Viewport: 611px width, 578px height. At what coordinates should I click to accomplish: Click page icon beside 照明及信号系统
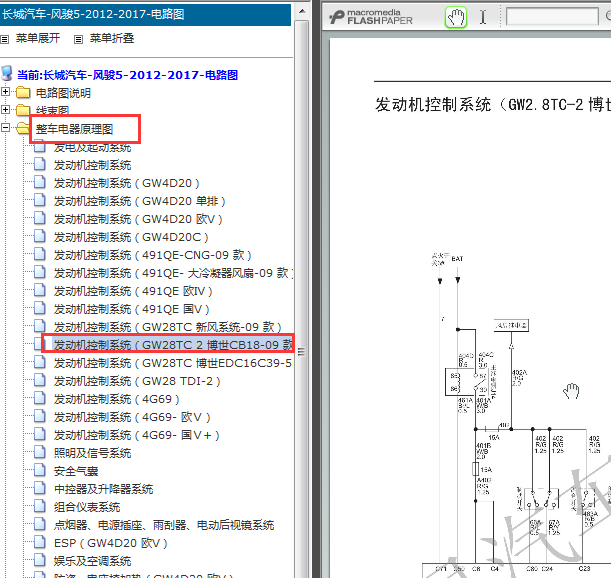[x=39, y=452]
